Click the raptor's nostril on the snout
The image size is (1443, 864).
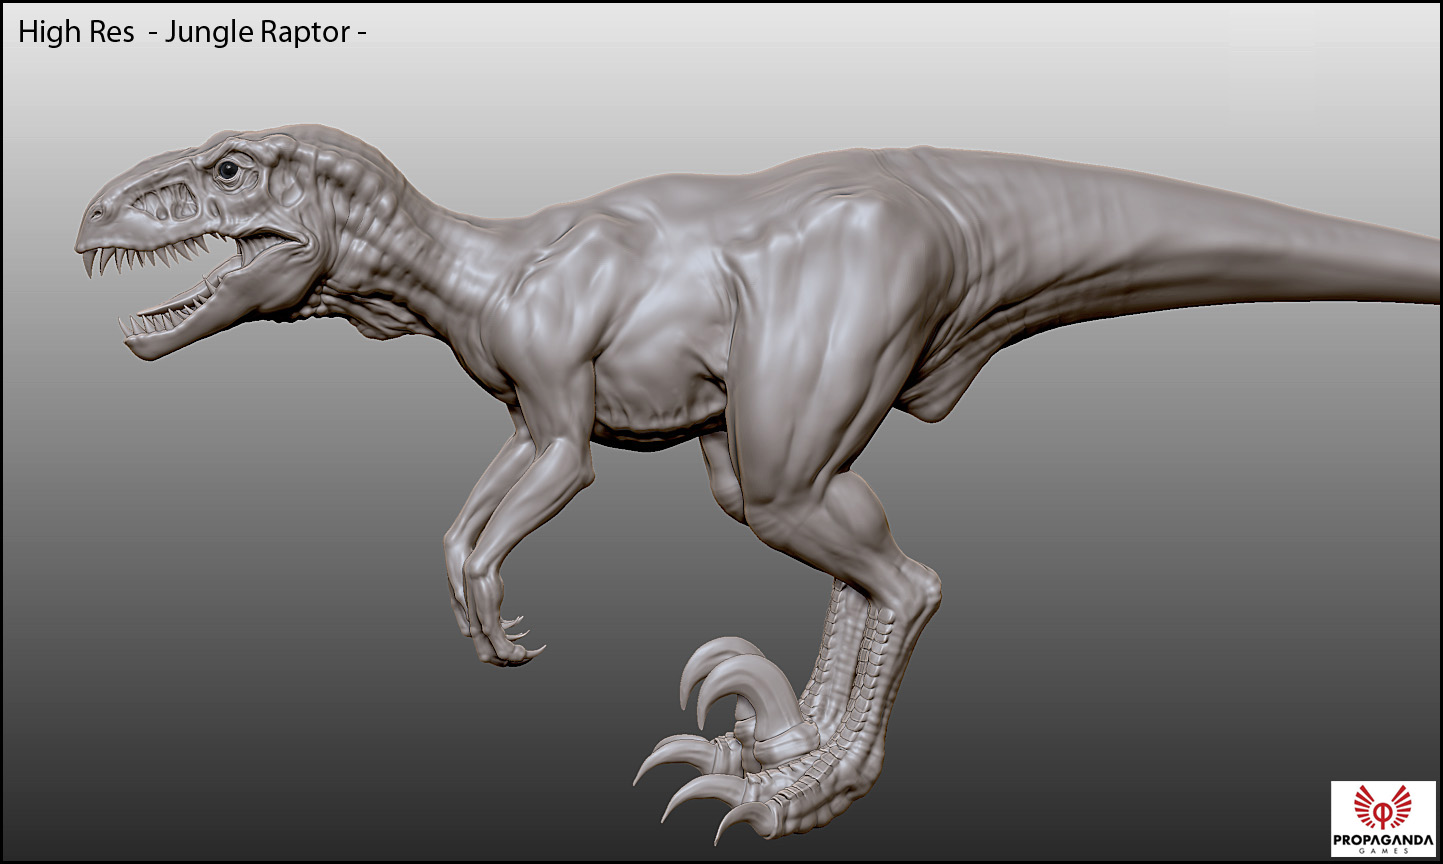[x=97, y=214]
